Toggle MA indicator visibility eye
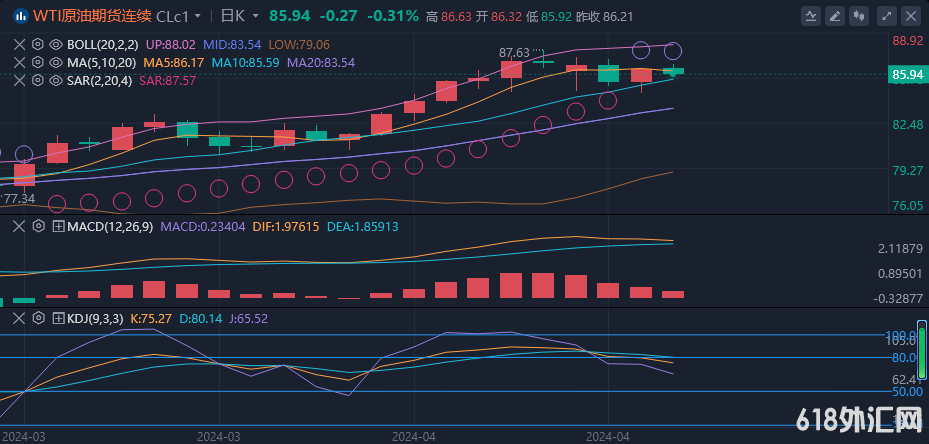 (x=56, y=62)
